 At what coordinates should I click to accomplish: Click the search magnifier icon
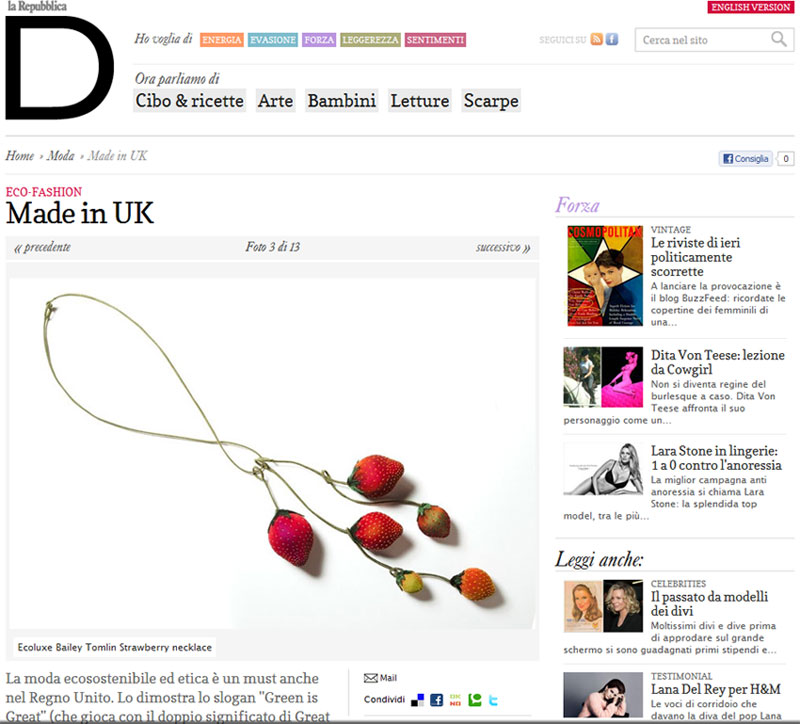(x=779, y=39)
